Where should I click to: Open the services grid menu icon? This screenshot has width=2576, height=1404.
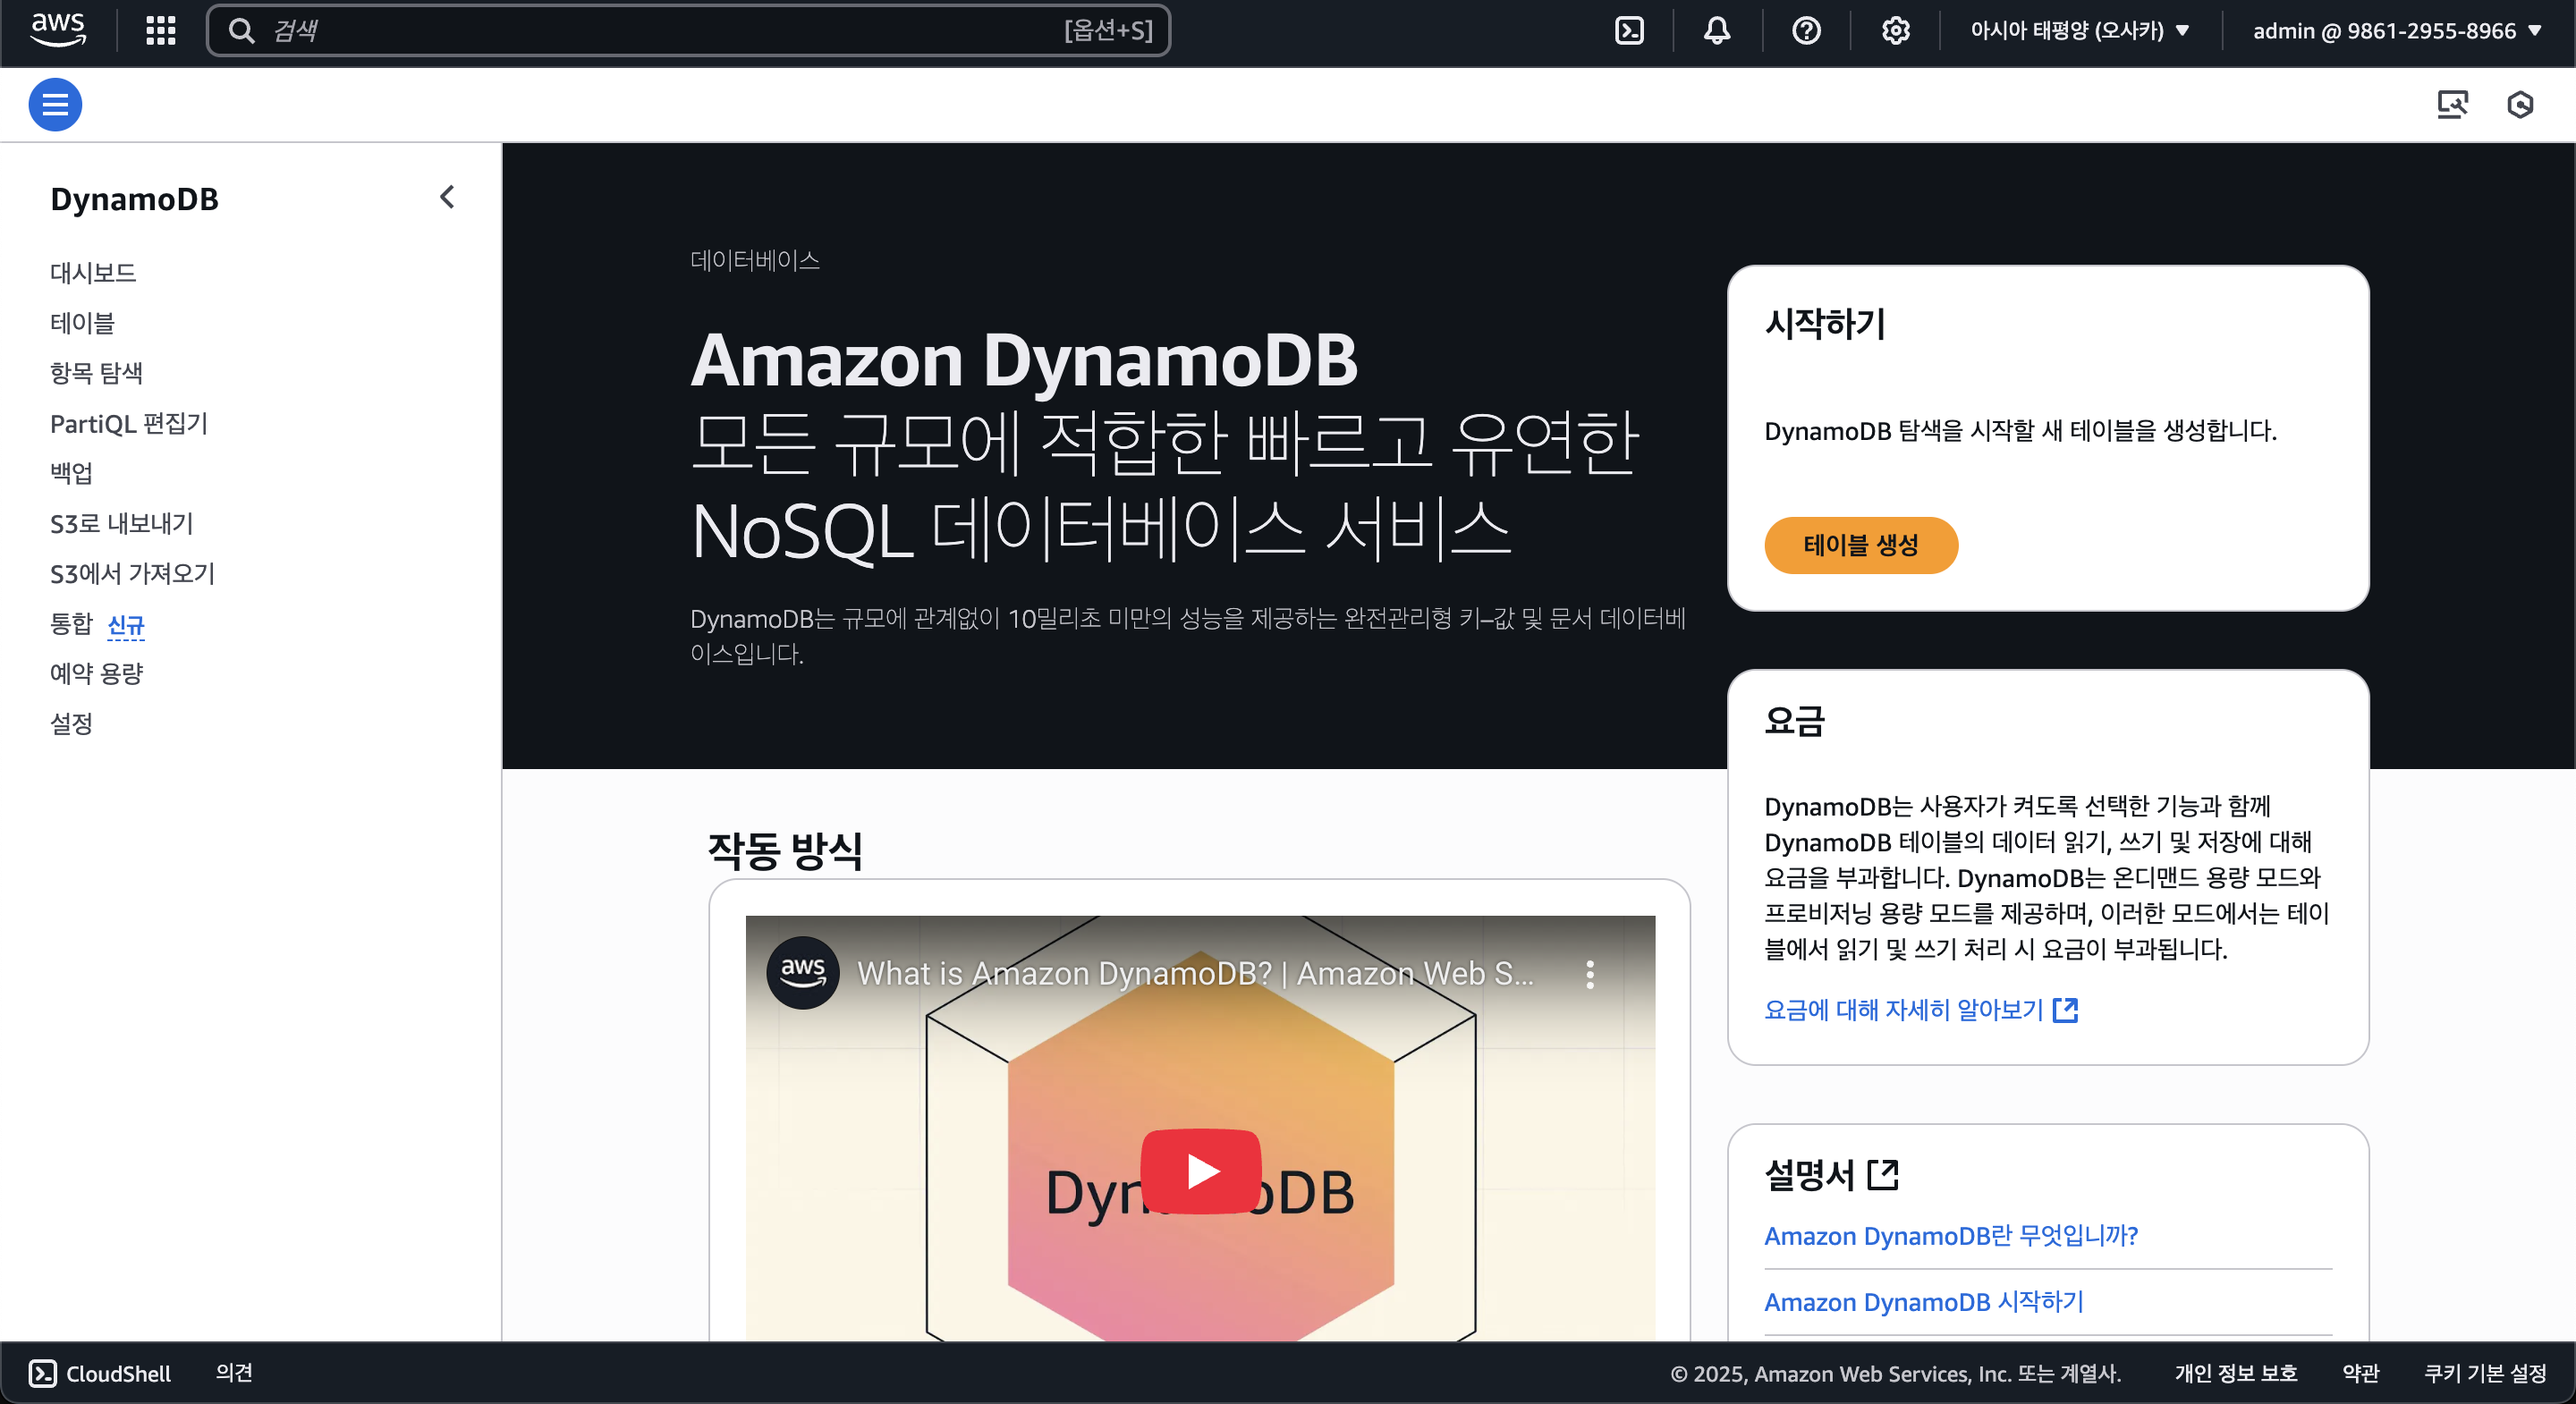click(160, 30)
